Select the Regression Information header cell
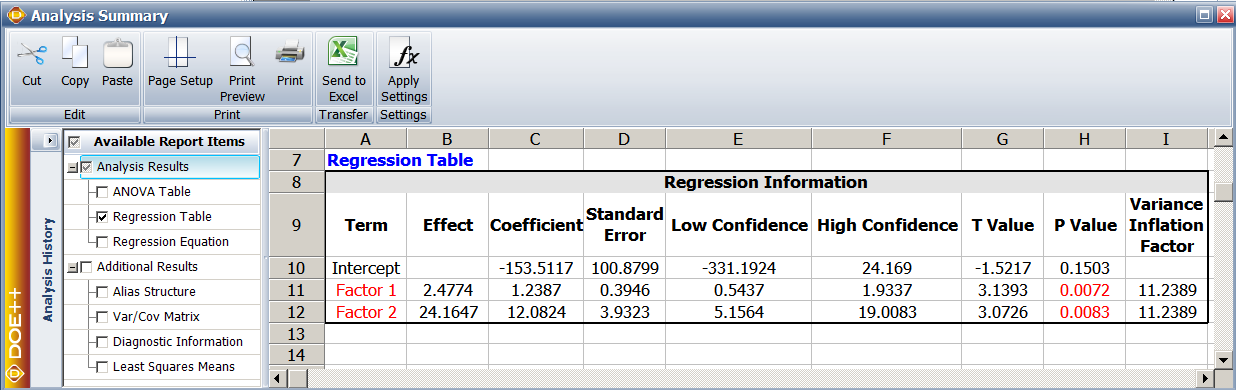Viewport: 1236px width, 390px height. click(x=766, y=182)
